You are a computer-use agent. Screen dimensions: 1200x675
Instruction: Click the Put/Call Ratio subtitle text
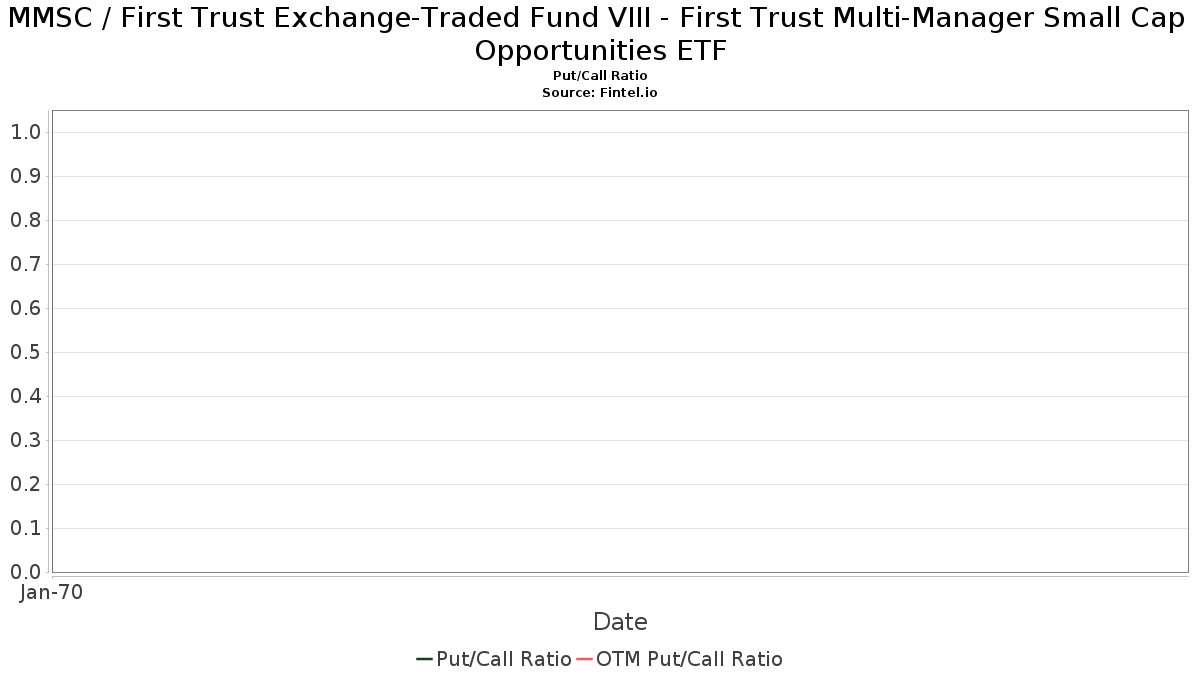[x=600, y=76]
